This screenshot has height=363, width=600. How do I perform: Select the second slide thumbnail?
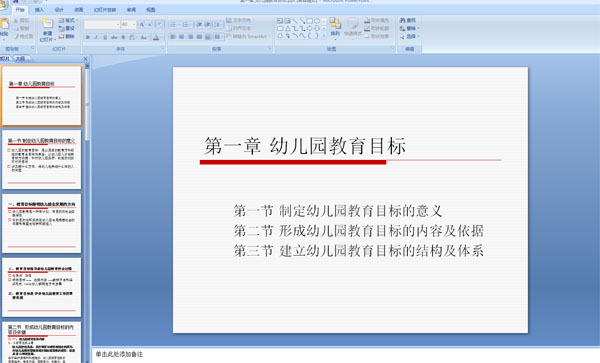(x=41, y=160)
